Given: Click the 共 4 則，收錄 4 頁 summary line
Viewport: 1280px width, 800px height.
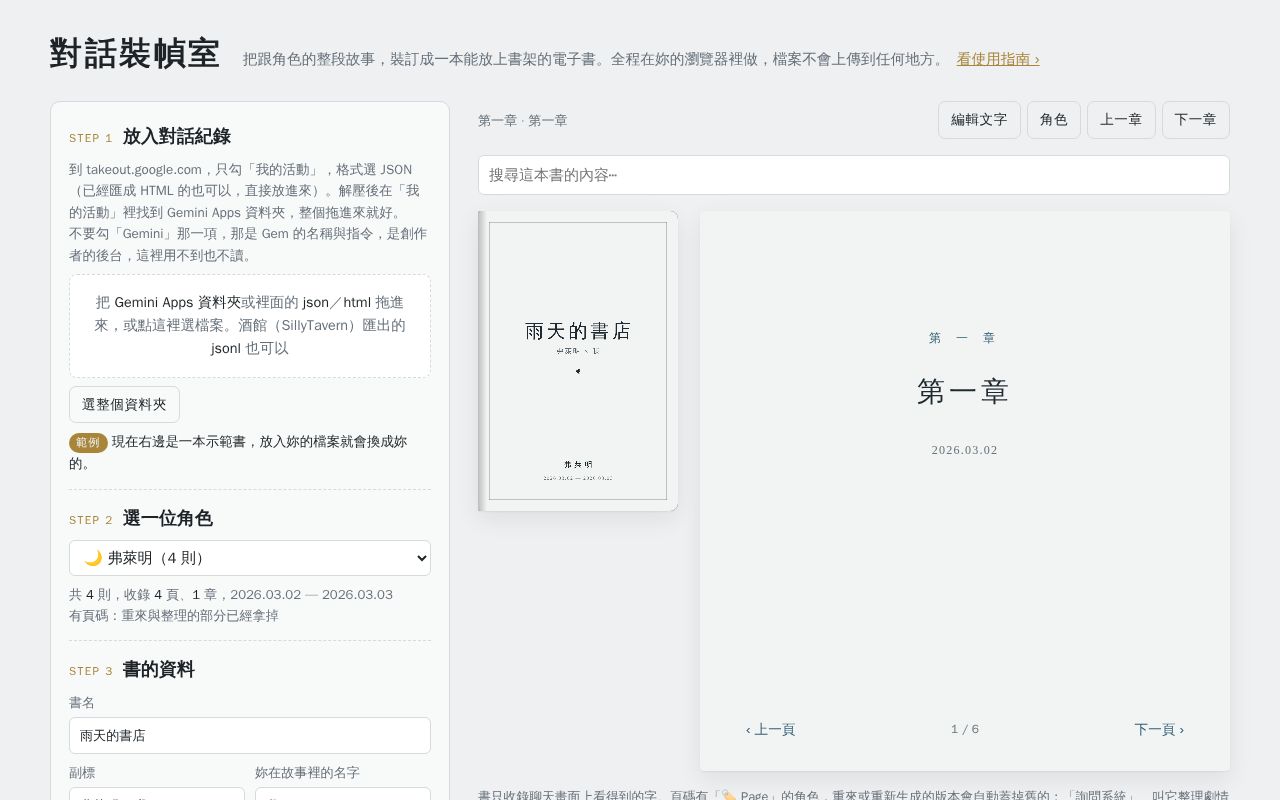Looking at the screenshot, I should [x=231, y=595].
